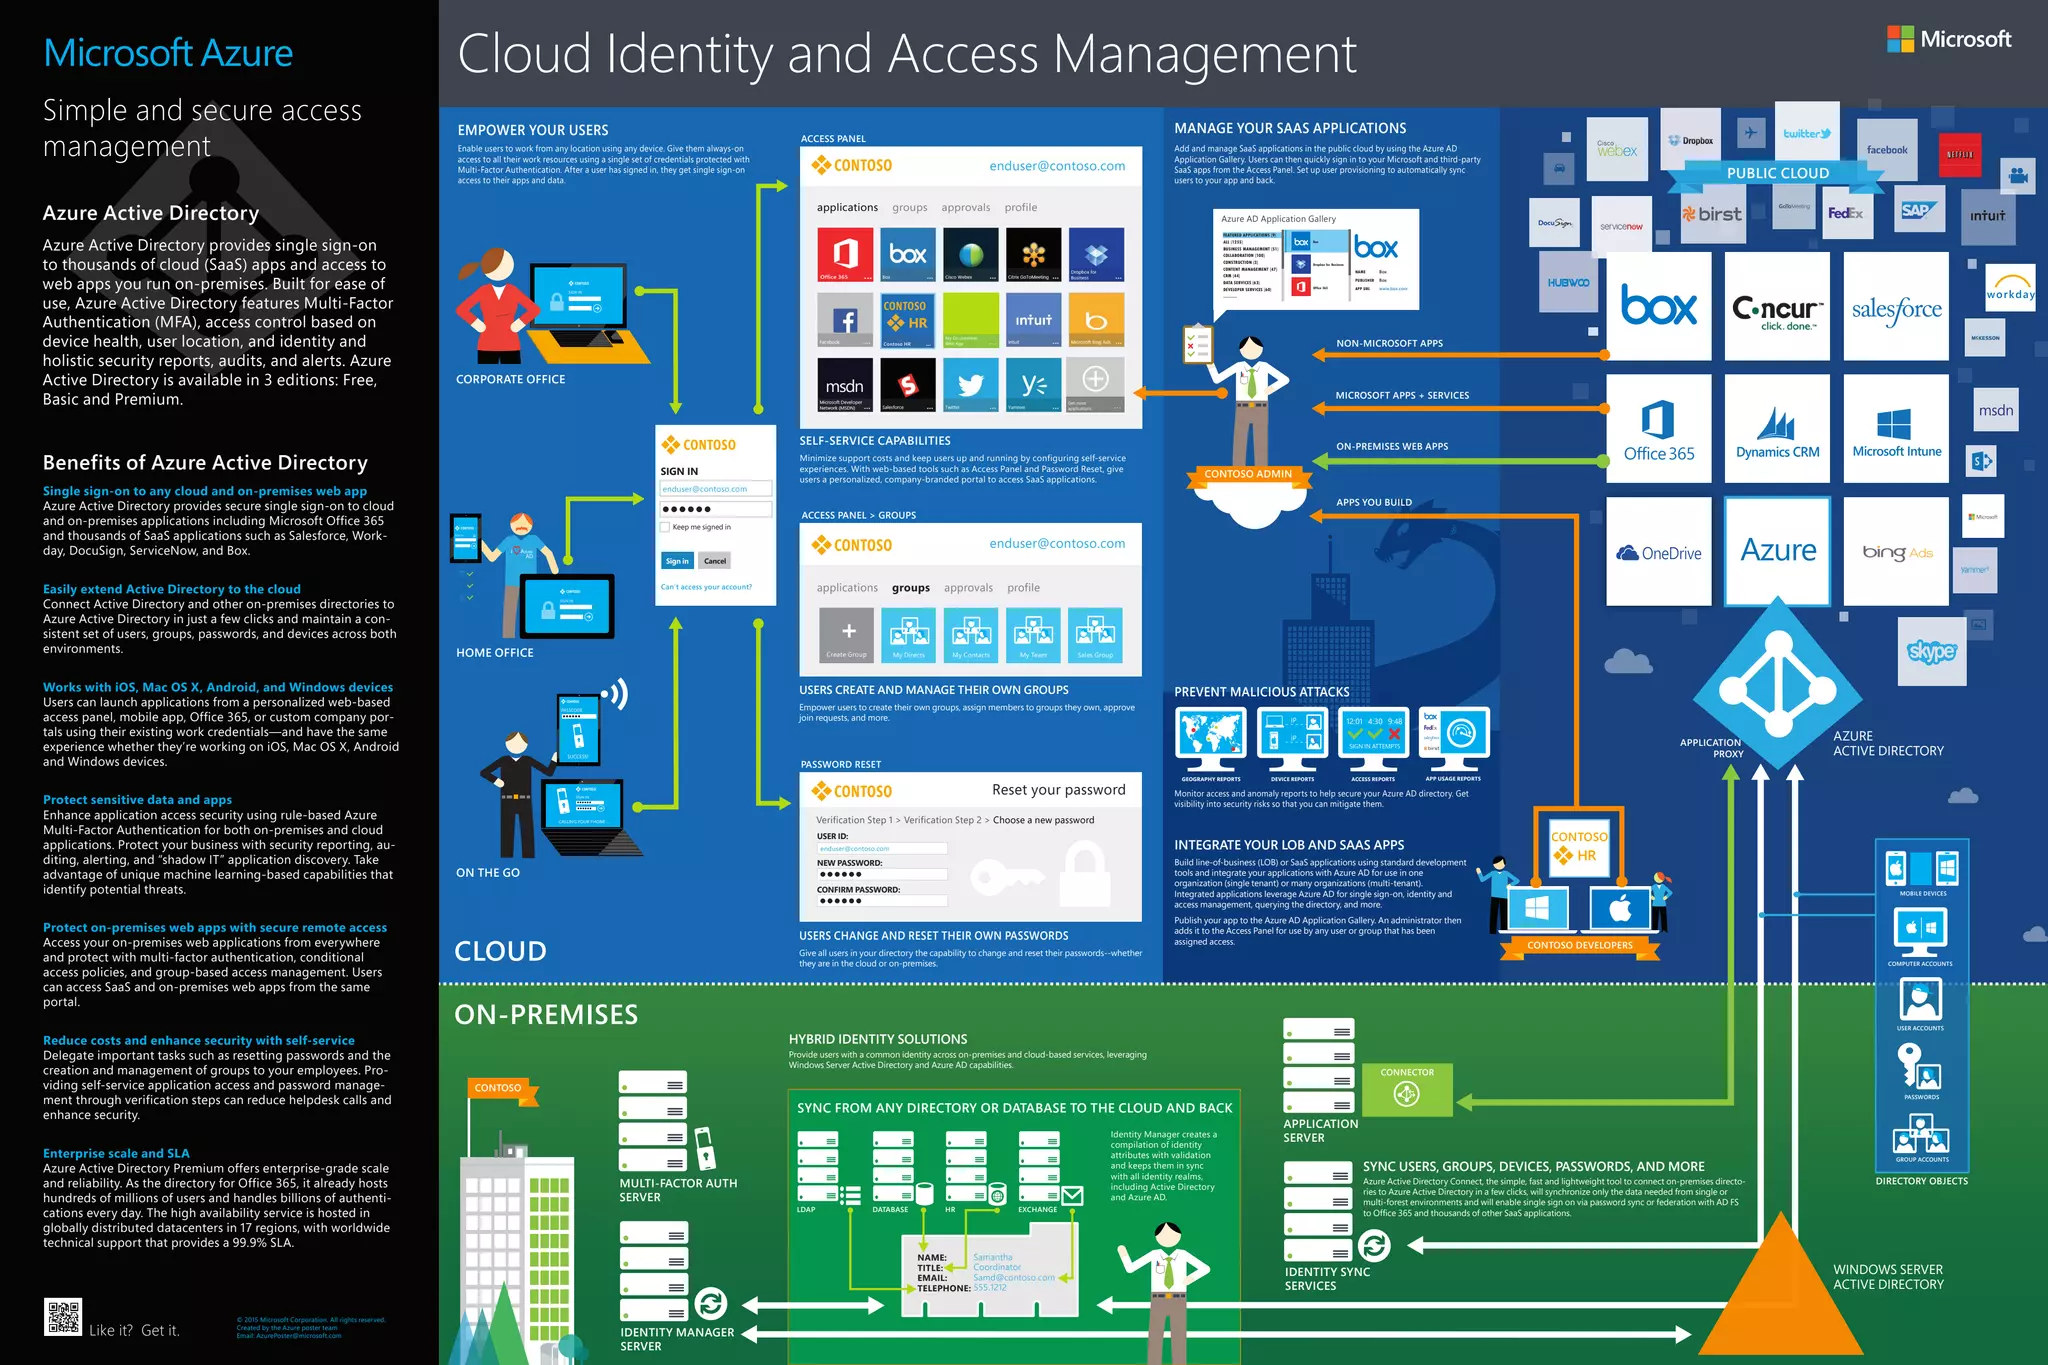Launch the Twitter app tile
This screenshot has width=2048, height=1365.
(970, 385)
